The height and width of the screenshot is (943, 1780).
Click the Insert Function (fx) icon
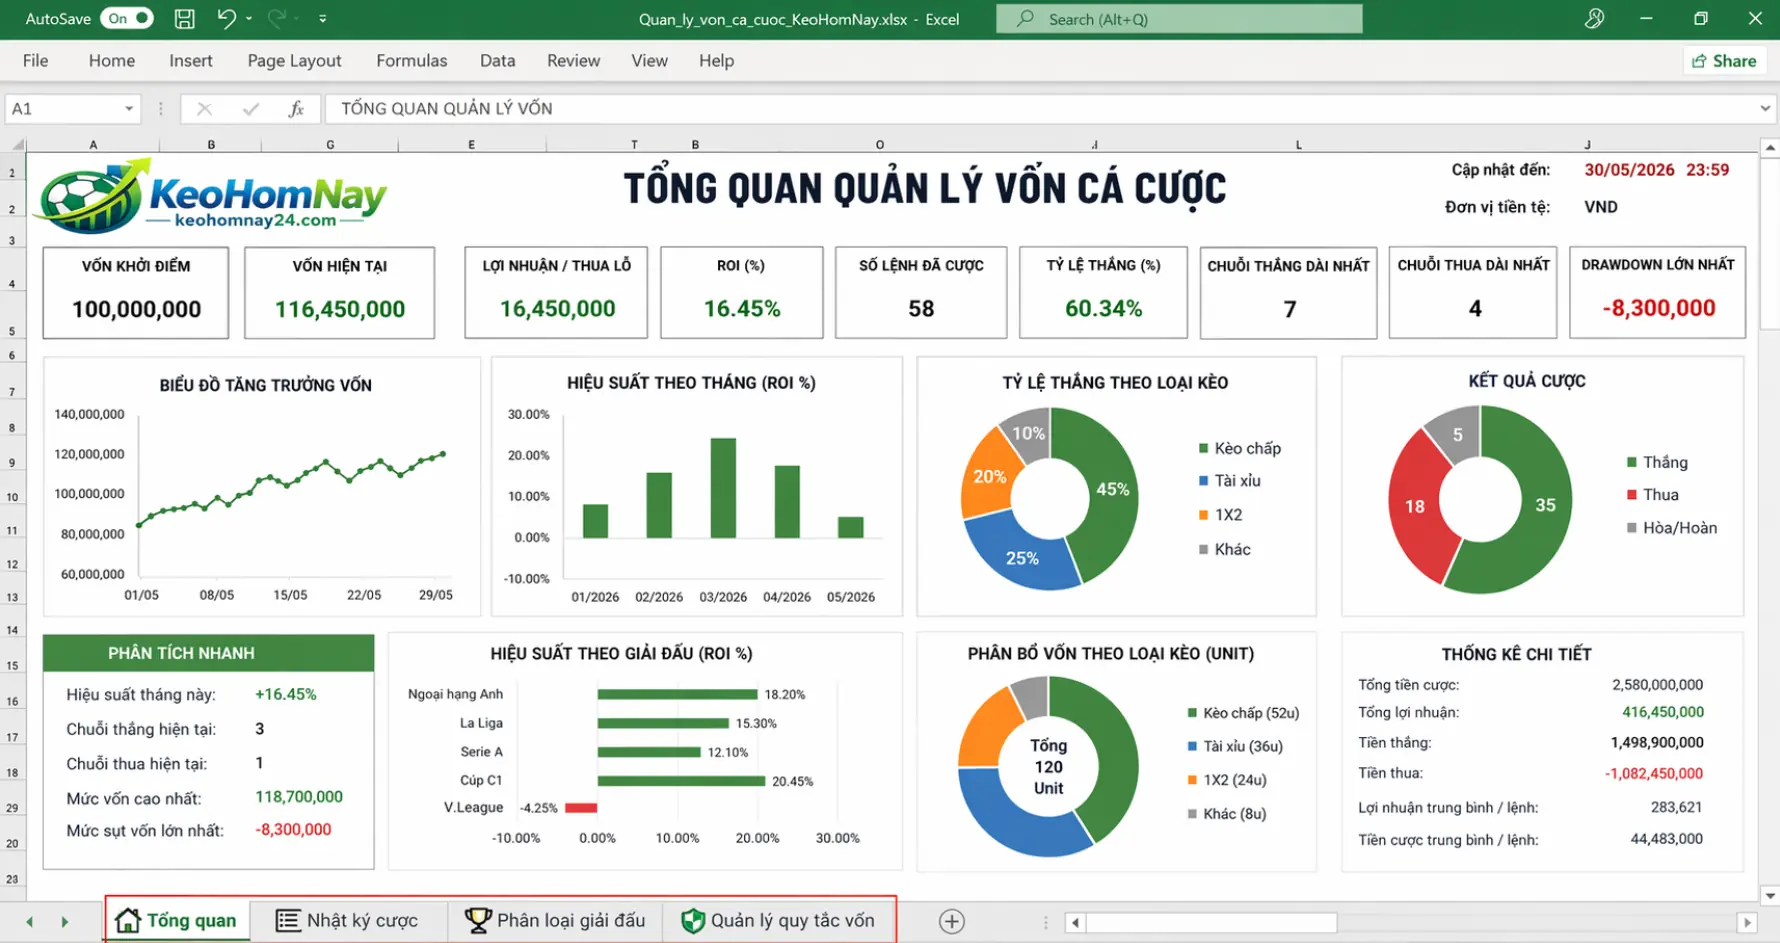click(x=296, y=108)
